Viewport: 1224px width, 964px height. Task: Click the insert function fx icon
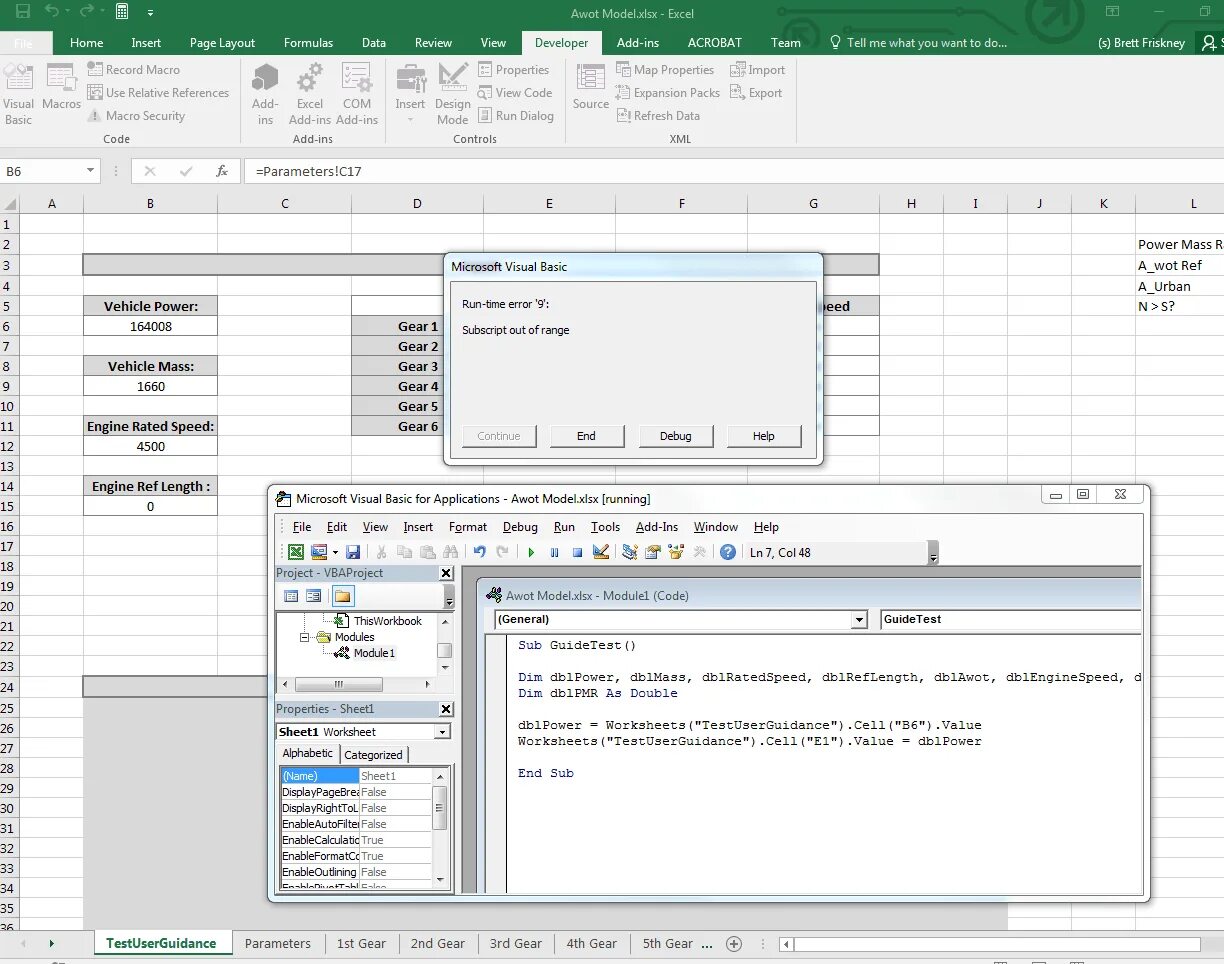(x=222, y=171)
